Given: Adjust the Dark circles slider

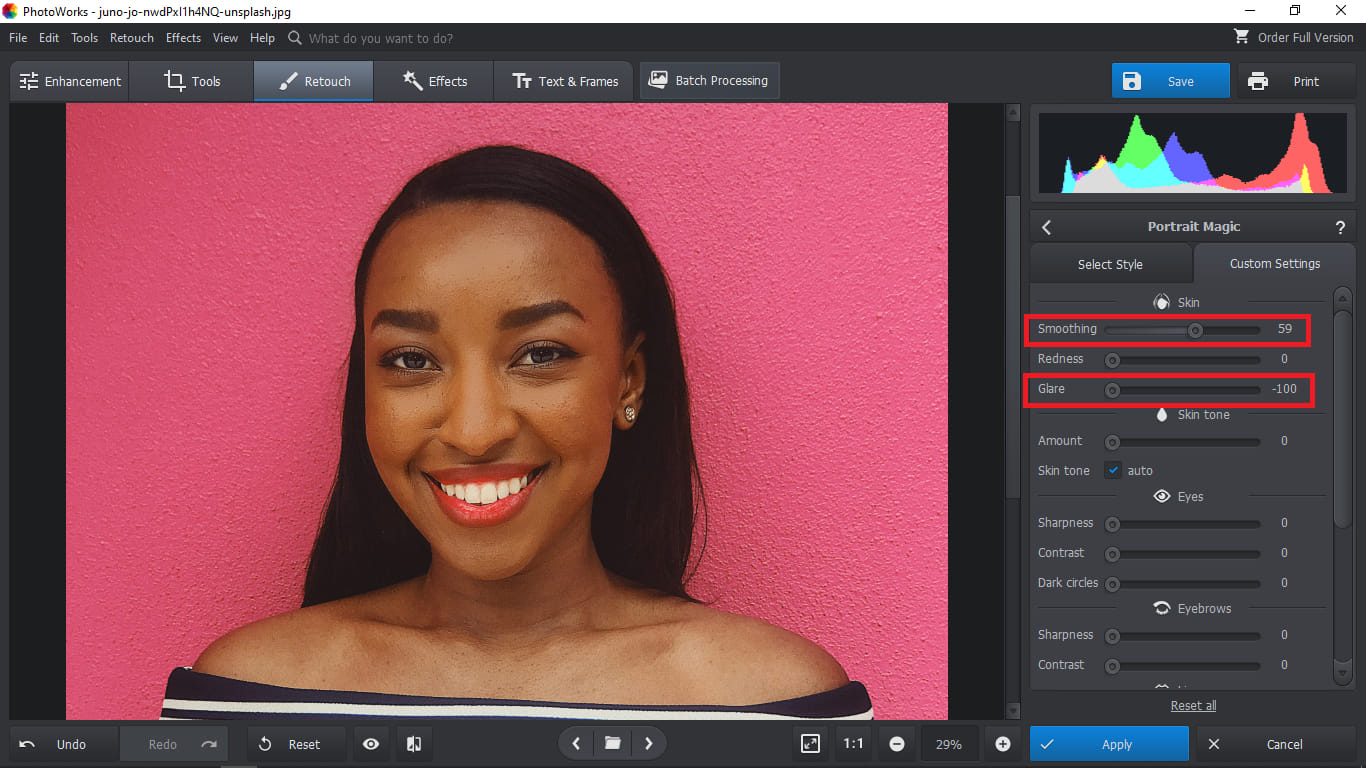Looking at the screenshot, I should click(1183, 583).
